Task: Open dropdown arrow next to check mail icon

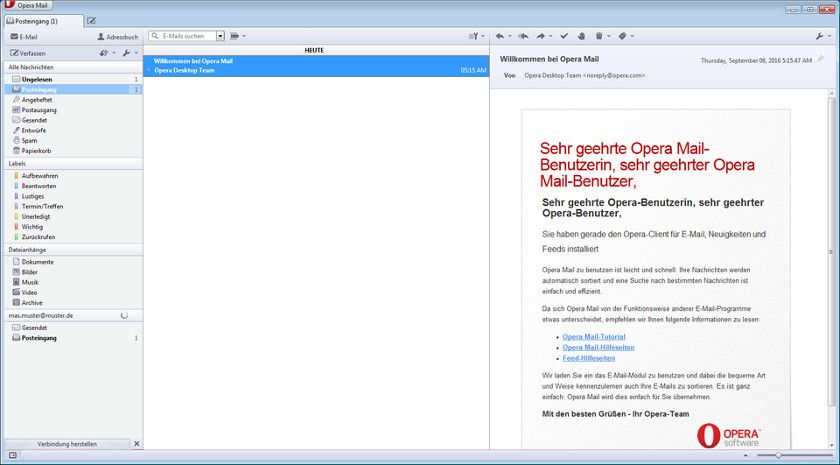Action: 114,53
